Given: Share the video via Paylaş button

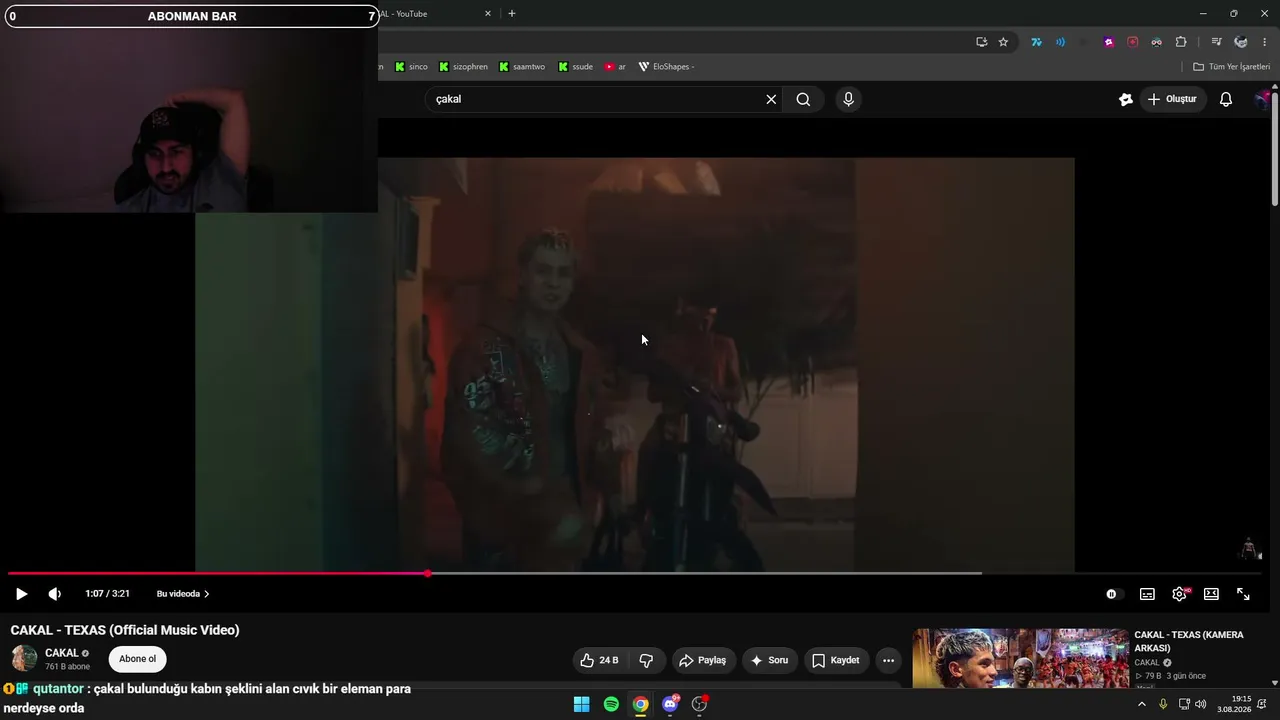Looking at the screenshot, I should click(x=703, y=660).
